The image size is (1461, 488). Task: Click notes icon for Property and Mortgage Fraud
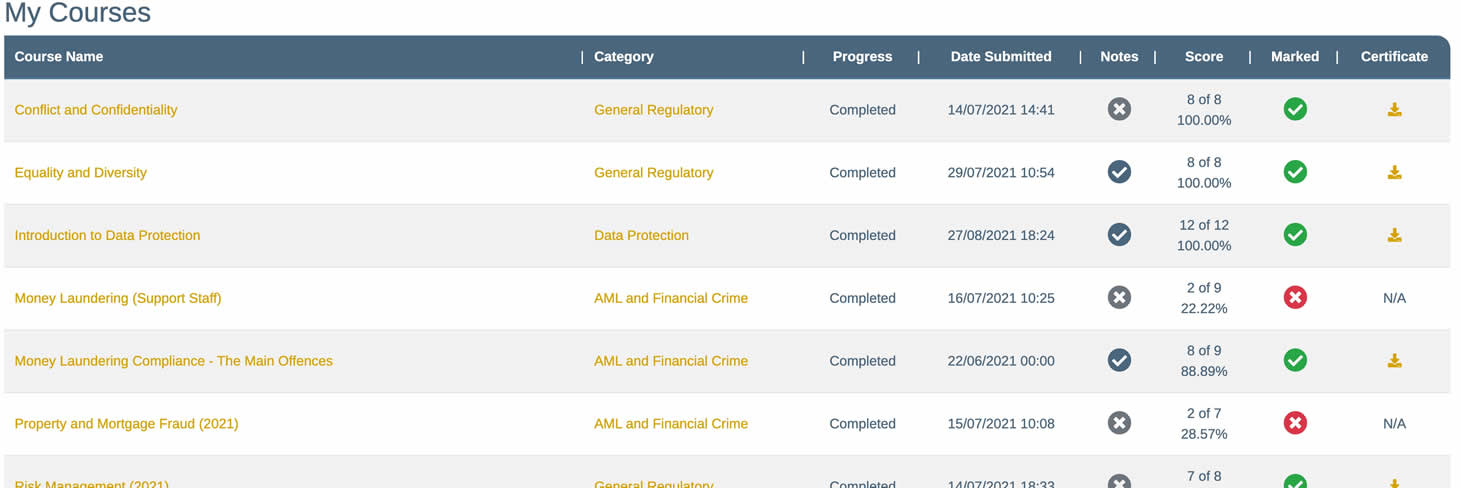tap(1119, 424)
